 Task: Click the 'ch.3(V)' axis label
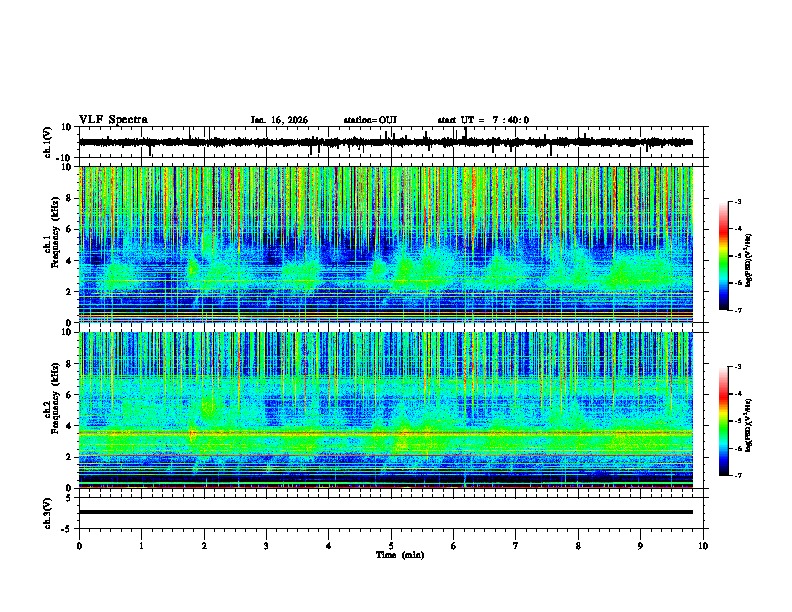48,513
